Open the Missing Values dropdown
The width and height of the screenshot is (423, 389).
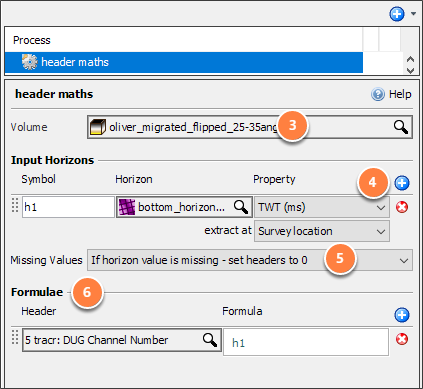(250, 260)
